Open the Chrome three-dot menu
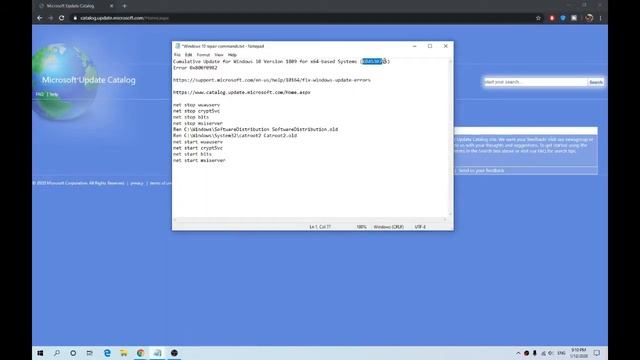Viewport: 640px width, 360px height. pos(600,18)
